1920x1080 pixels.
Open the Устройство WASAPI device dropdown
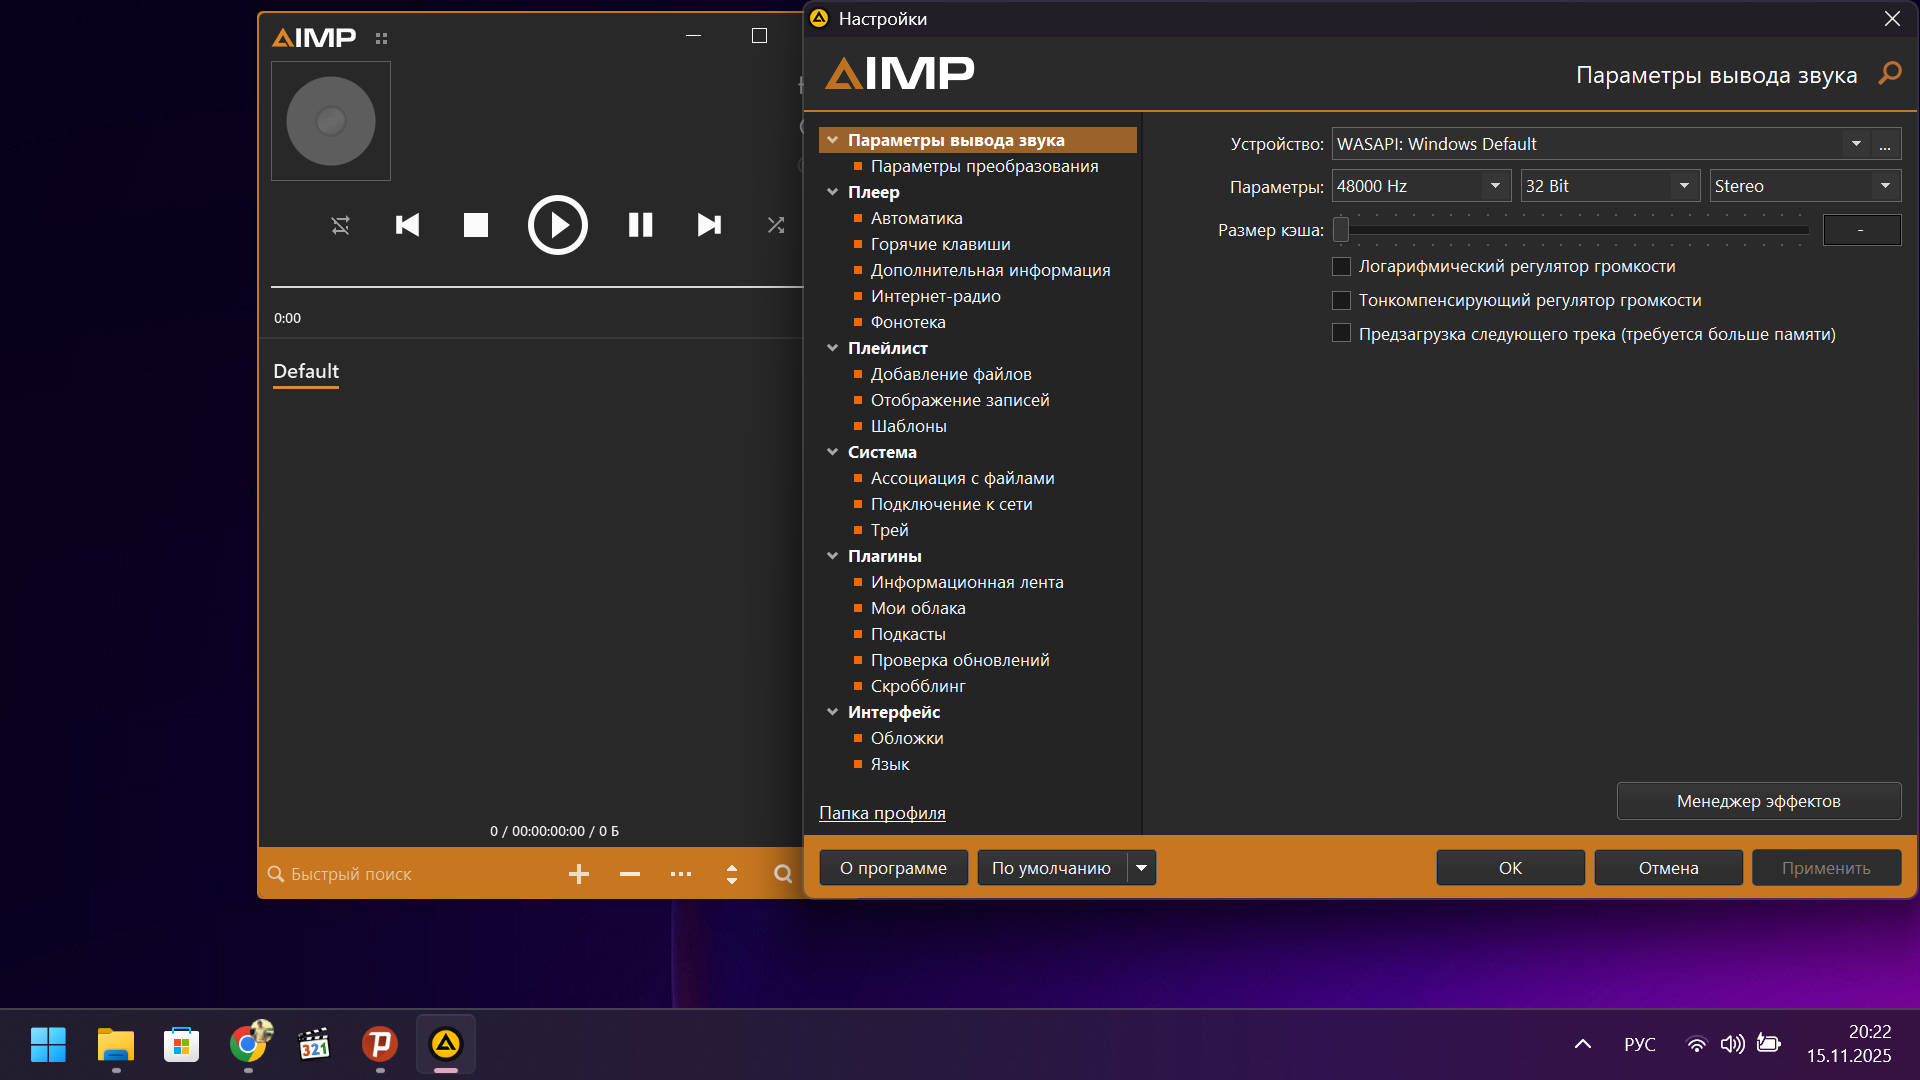[x=1856, y=144]
